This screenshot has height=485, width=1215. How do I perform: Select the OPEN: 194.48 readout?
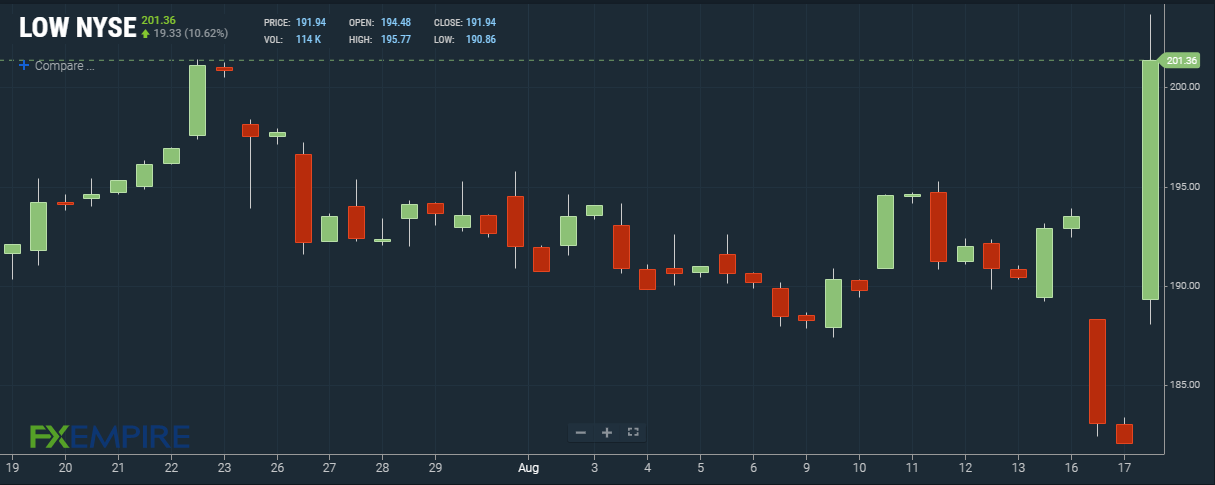pyautogui.click(x=381, y=22)
